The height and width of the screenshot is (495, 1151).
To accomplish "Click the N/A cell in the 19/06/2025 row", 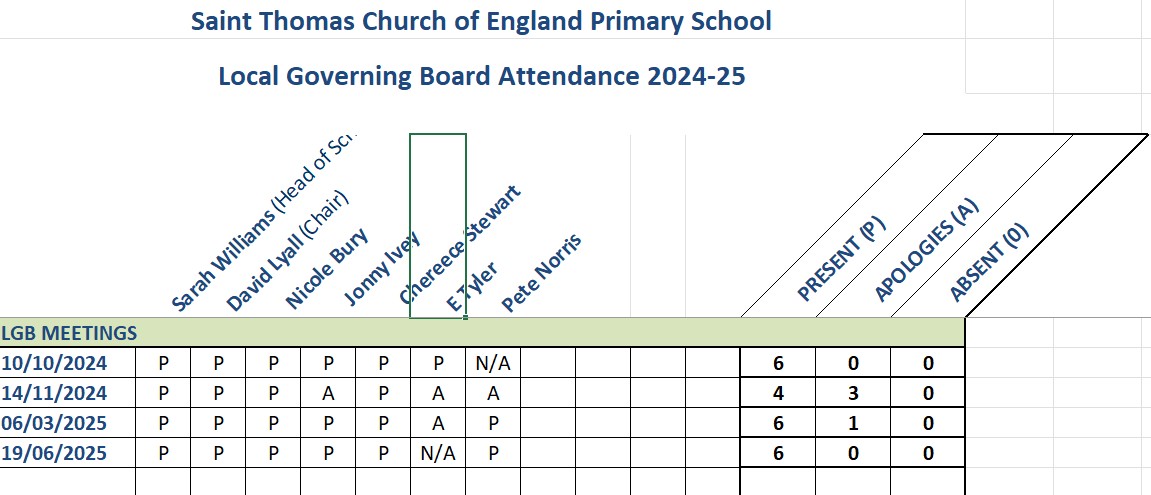I will tap(438, 453).
